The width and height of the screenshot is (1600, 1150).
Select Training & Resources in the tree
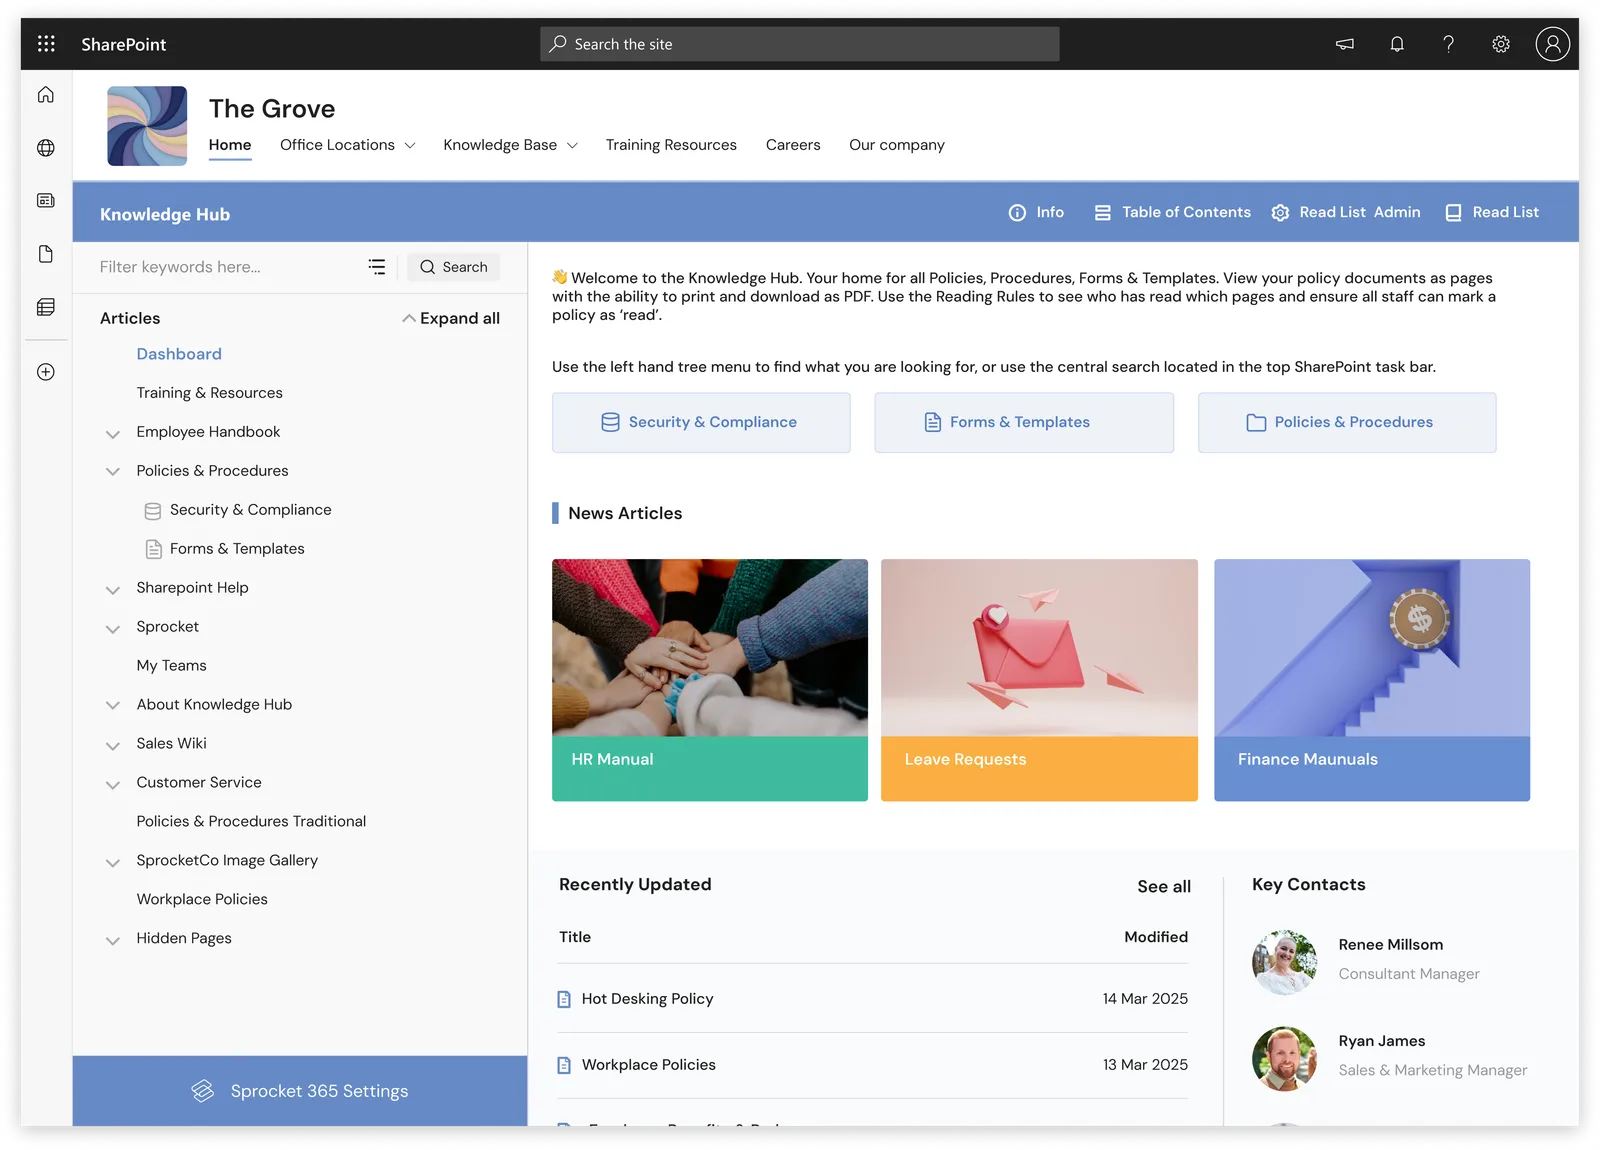[209, 393]
